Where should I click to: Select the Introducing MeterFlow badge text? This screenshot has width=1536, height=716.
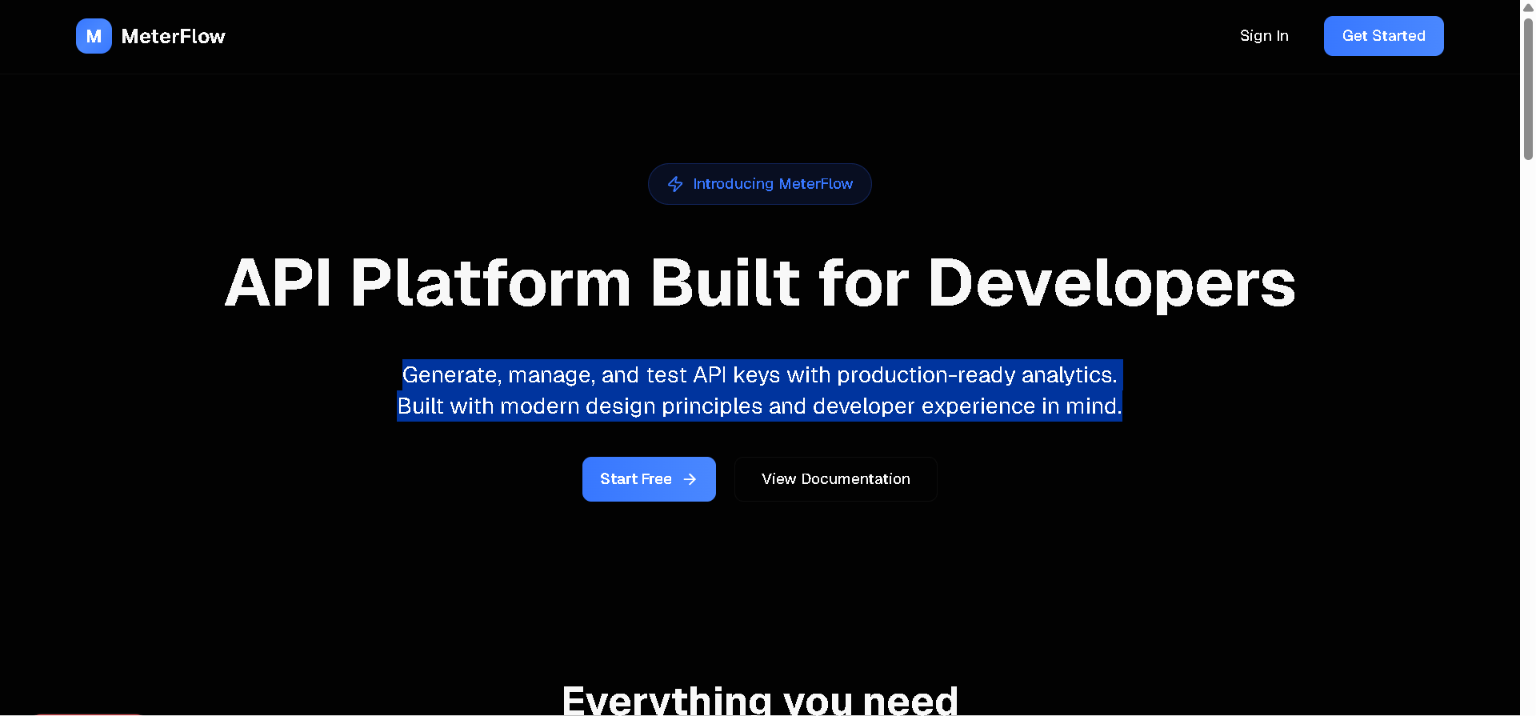pyautogui.click(x=773, y=184)
